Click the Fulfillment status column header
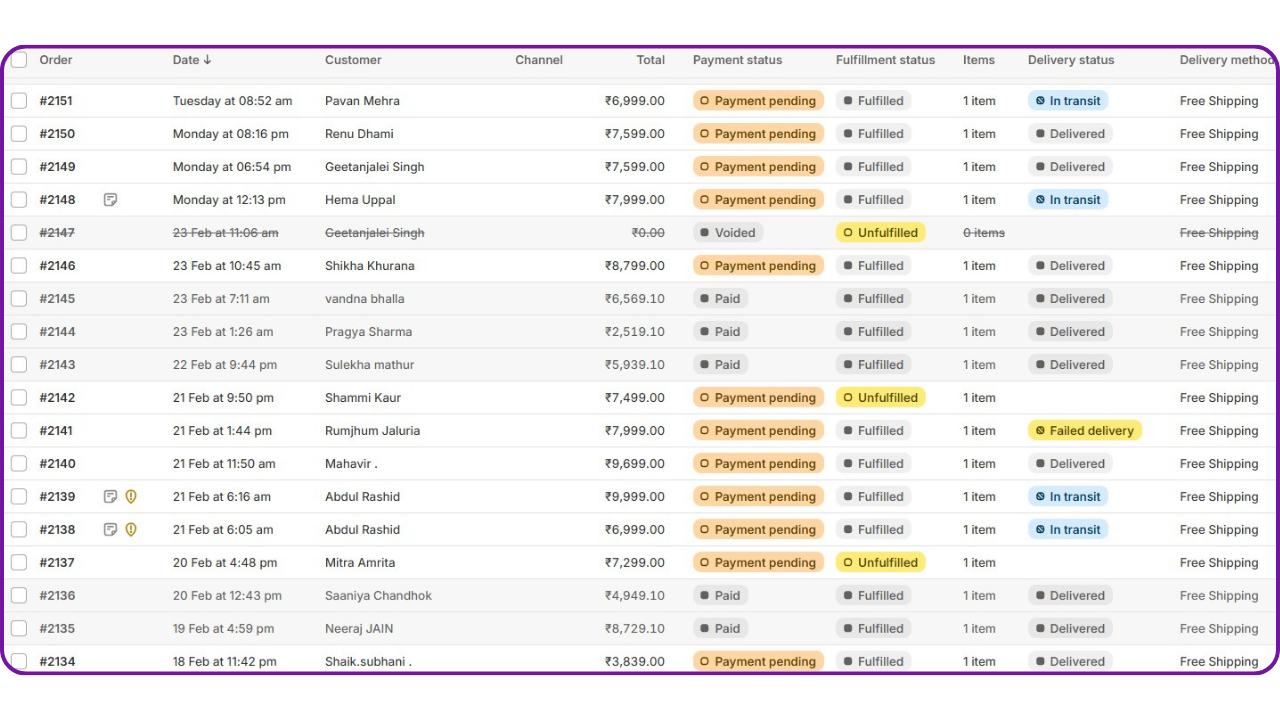The image size is (1280, 720). click(x=885, y=60)
